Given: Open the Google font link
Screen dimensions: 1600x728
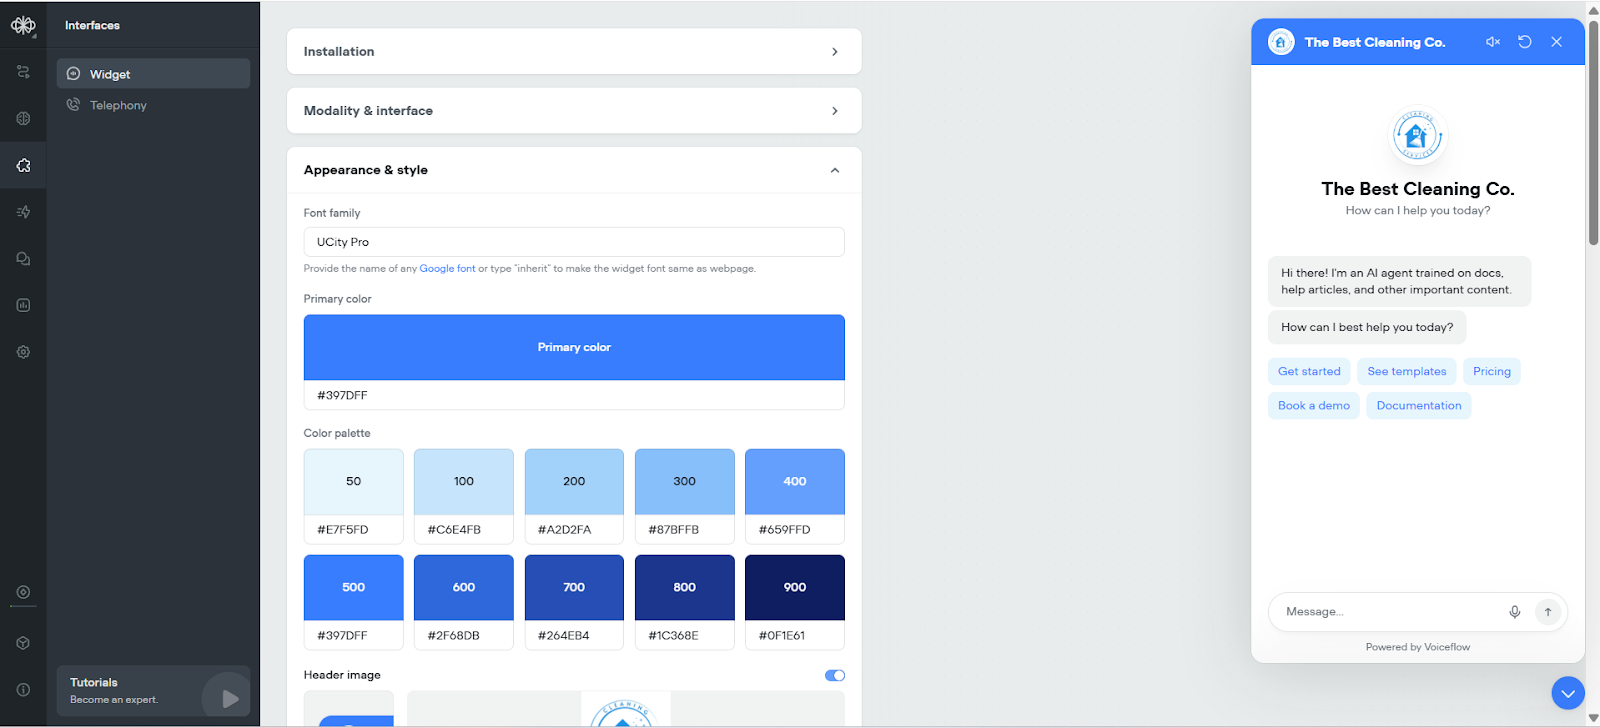Looking at the screenshot, I should [x=447, y=268].
